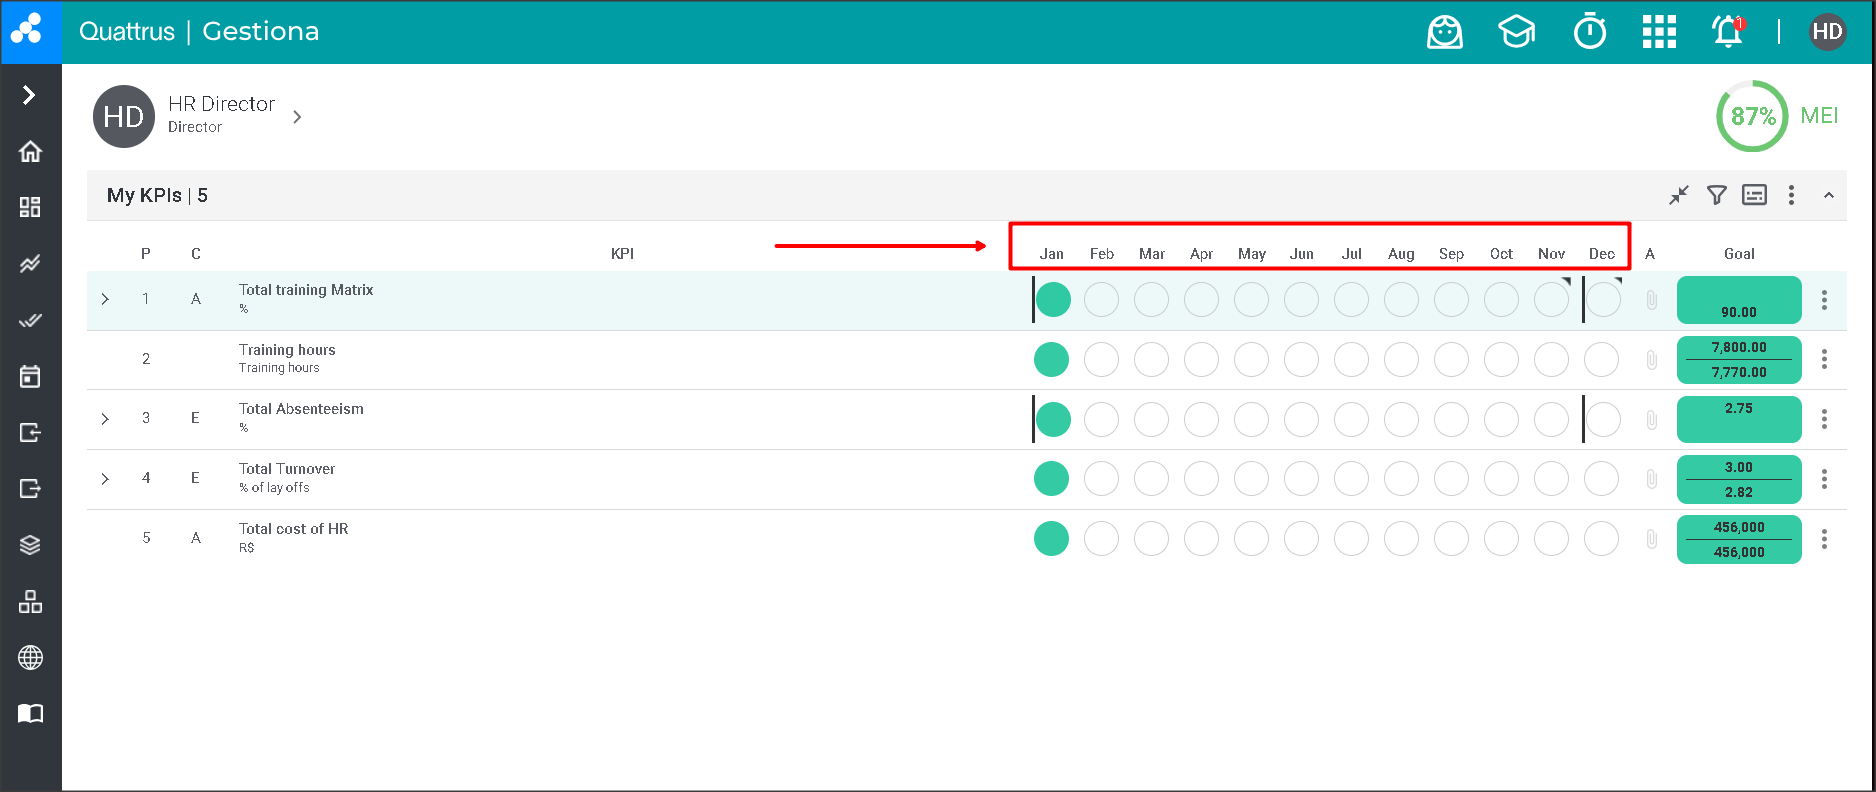Open the graduation cap training icon
The height and width of the screenshot is (792, 1876).
click(1516, 32)
